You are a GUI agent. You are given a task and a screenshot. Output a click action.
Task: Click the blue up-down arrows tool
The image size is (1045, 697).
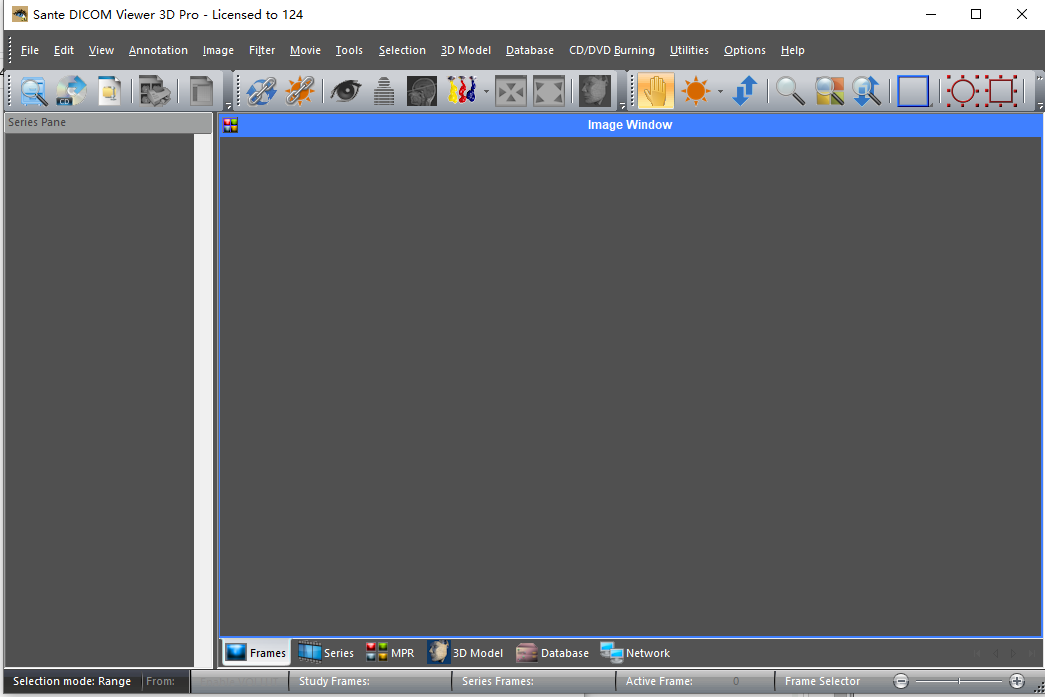click(744, 92)
